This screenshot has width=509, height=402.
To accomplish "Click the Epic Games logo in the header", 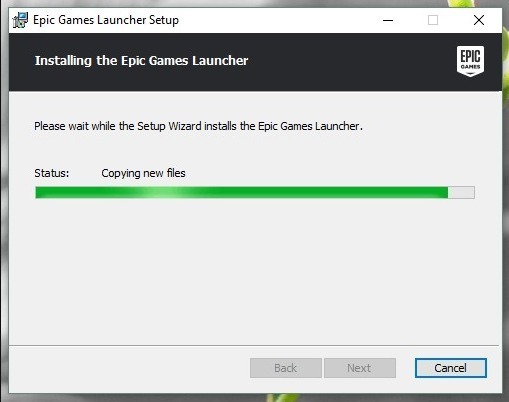I will (470, 61).
